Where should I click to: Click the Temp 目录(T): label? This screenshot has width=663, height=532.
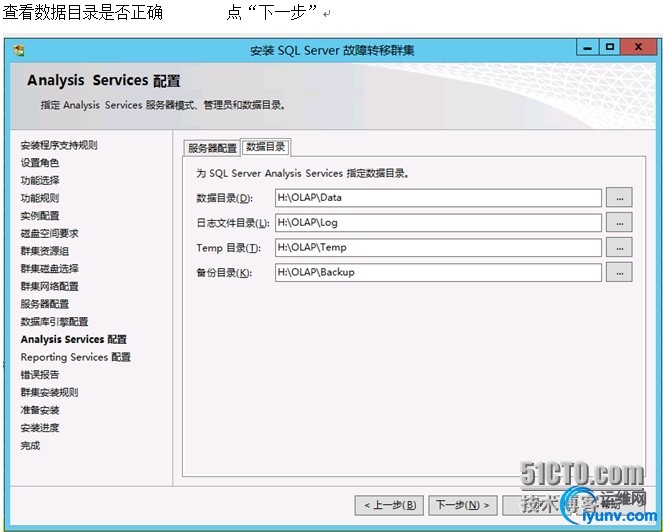[x=229, y=248]
